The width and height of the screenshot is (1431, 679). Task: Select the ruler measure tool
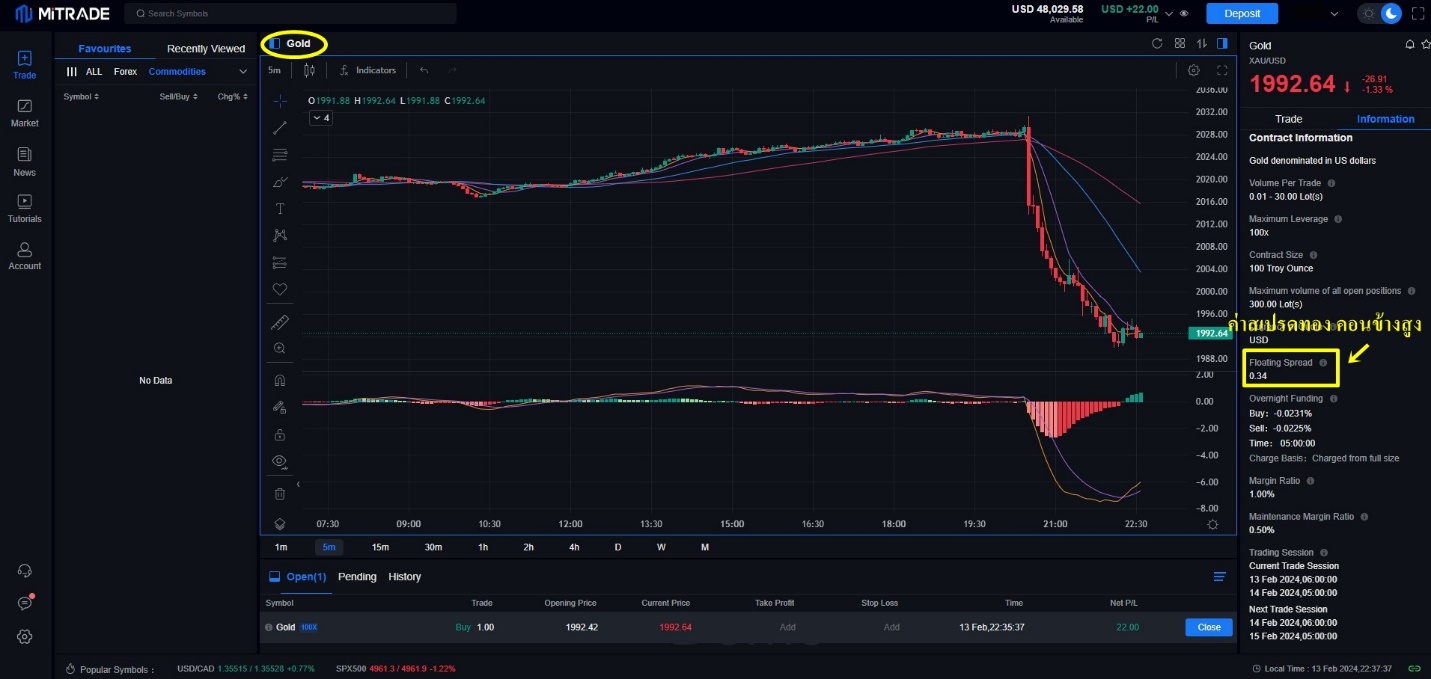pos(280,323)
